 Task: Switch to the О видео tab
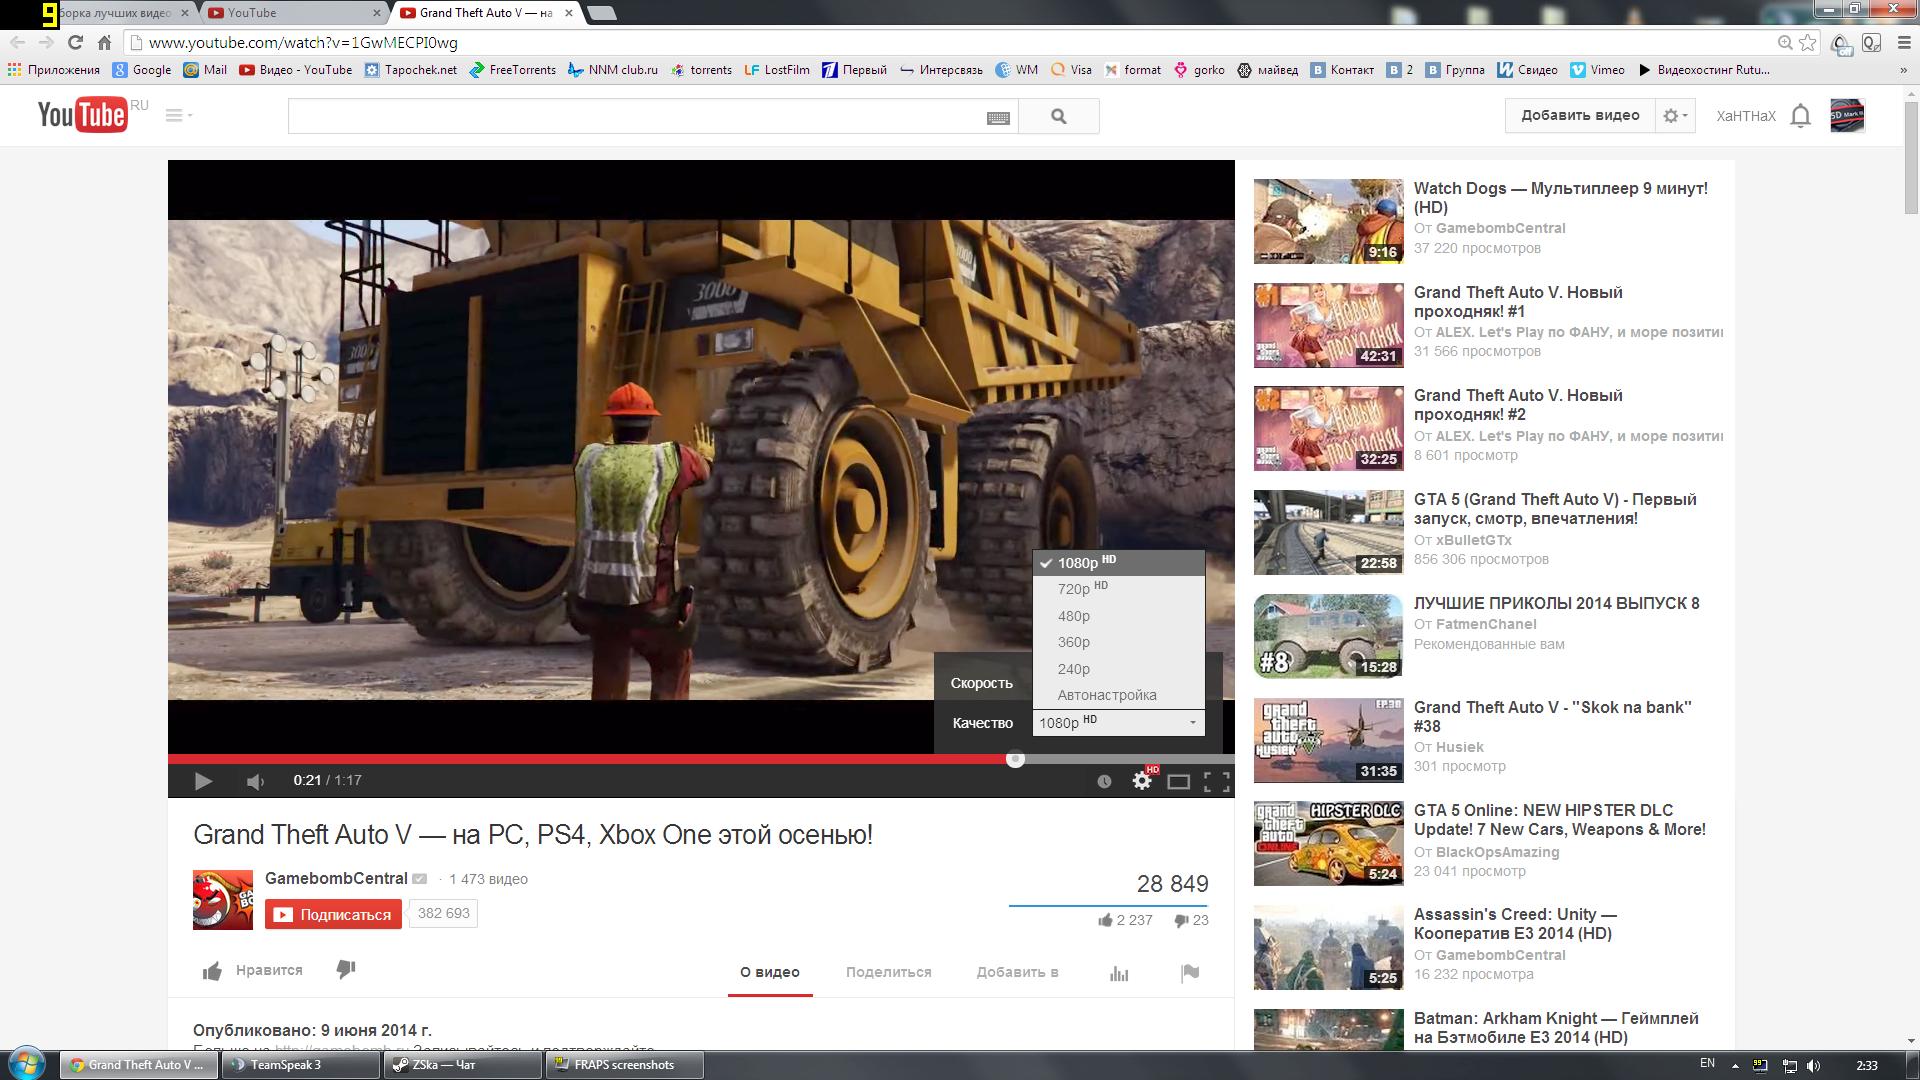pyautogui.click(x=770, y=972)
